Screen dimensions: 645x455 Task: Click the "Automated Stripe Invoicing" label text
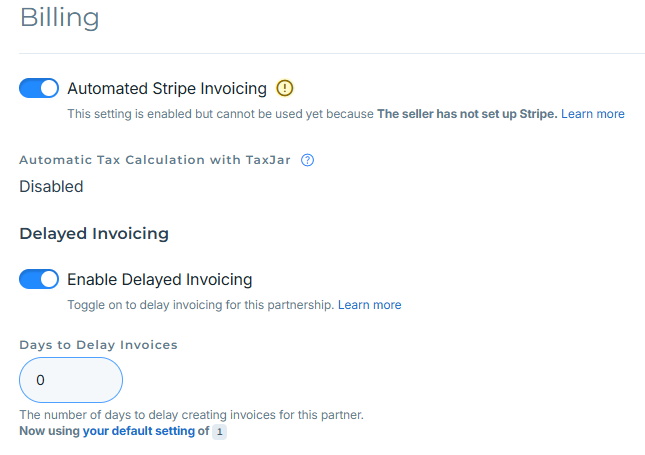167,88
